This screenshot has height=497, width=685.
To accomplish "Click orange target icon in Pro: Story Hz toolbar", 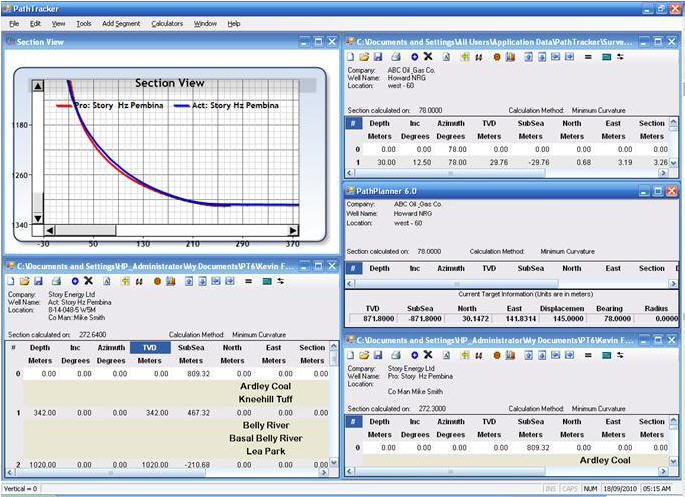I will 497,355.
